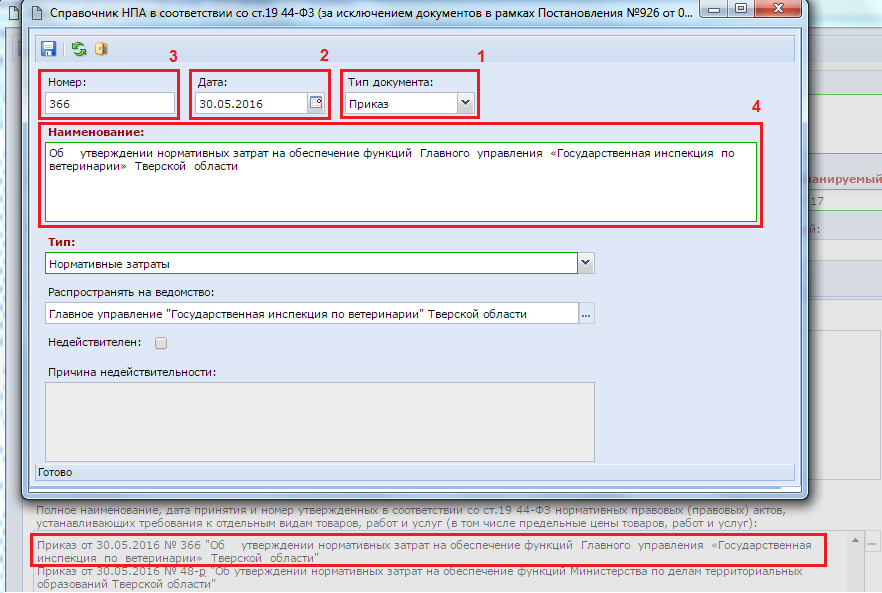The height and width of the screenshot is (593, 882).
Task: Click the green Refresh icon
Action: [78, 49]
